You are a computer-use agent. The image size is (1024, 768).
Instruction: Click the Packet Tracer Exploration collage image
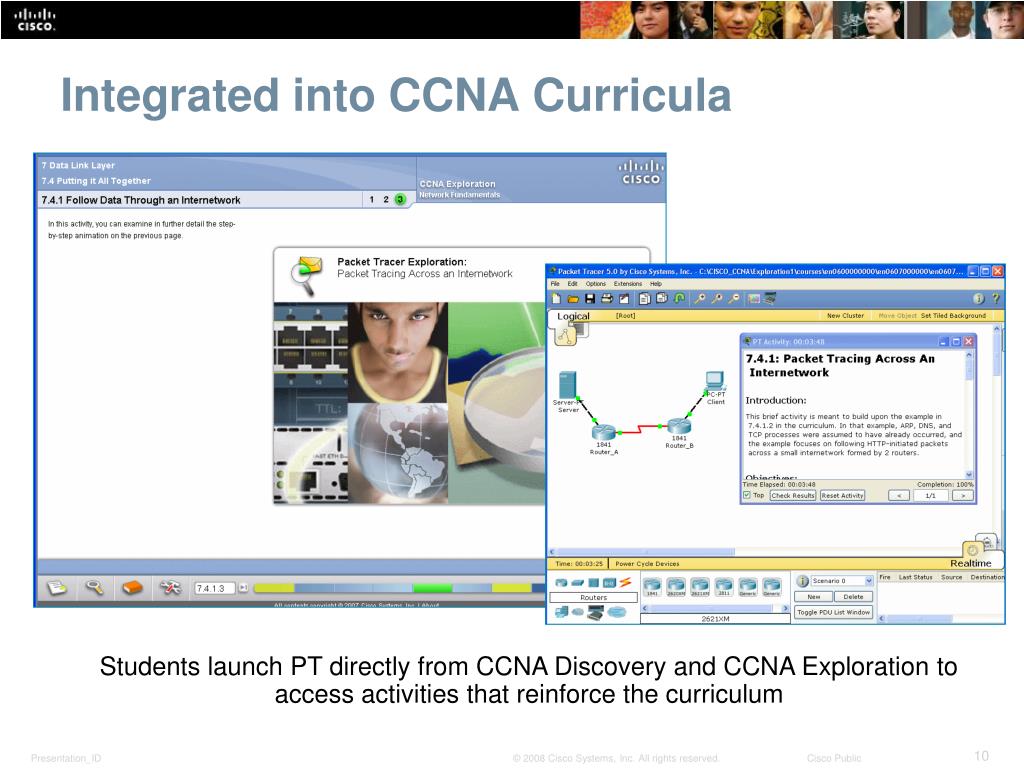409,403
